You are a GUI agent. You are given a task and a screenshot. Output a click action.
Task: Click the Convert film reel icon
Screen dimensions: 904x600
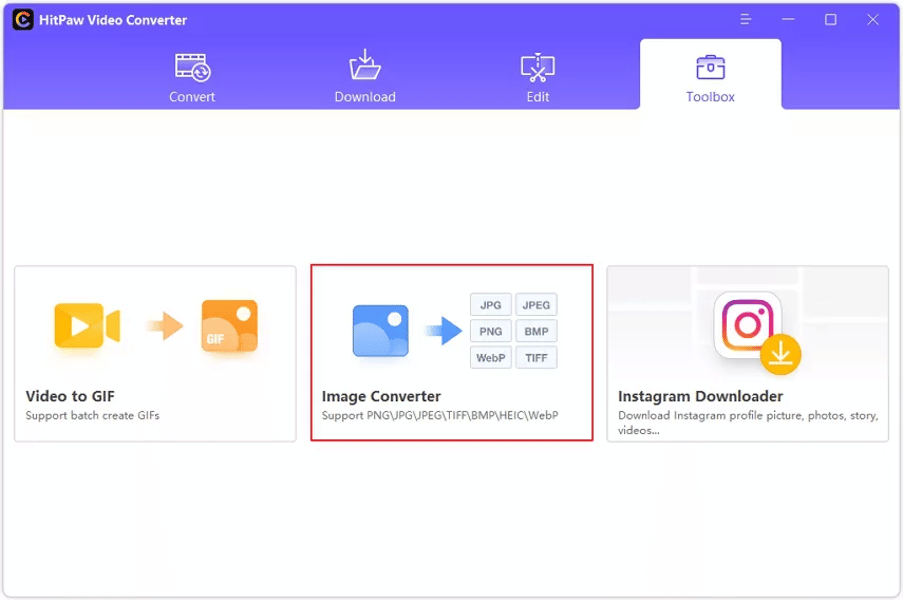pos(192,67)
